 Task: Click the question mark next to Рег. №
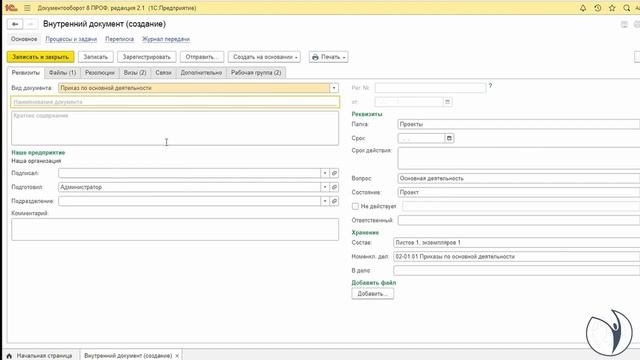[490, 86]
